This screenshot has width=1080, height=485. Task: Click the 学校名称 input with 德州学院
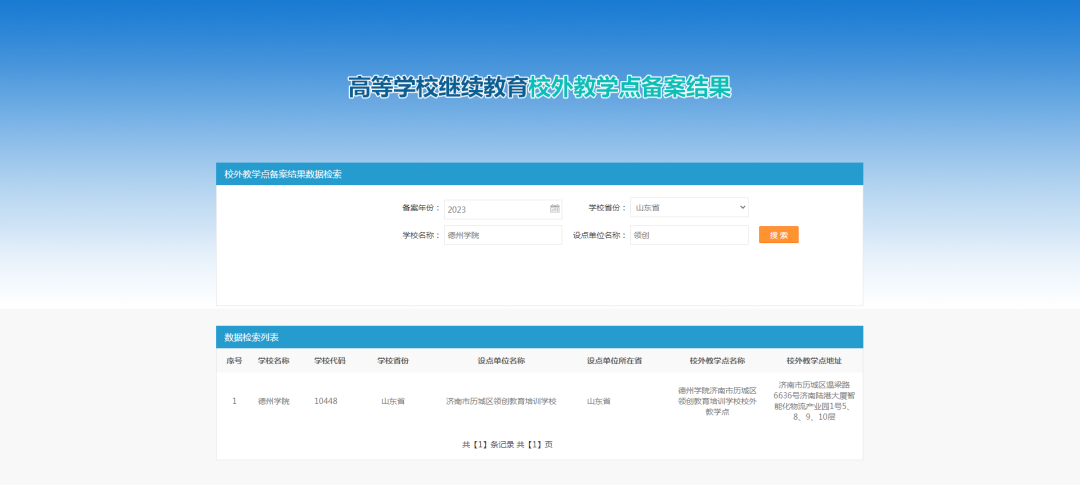(503, 235)
